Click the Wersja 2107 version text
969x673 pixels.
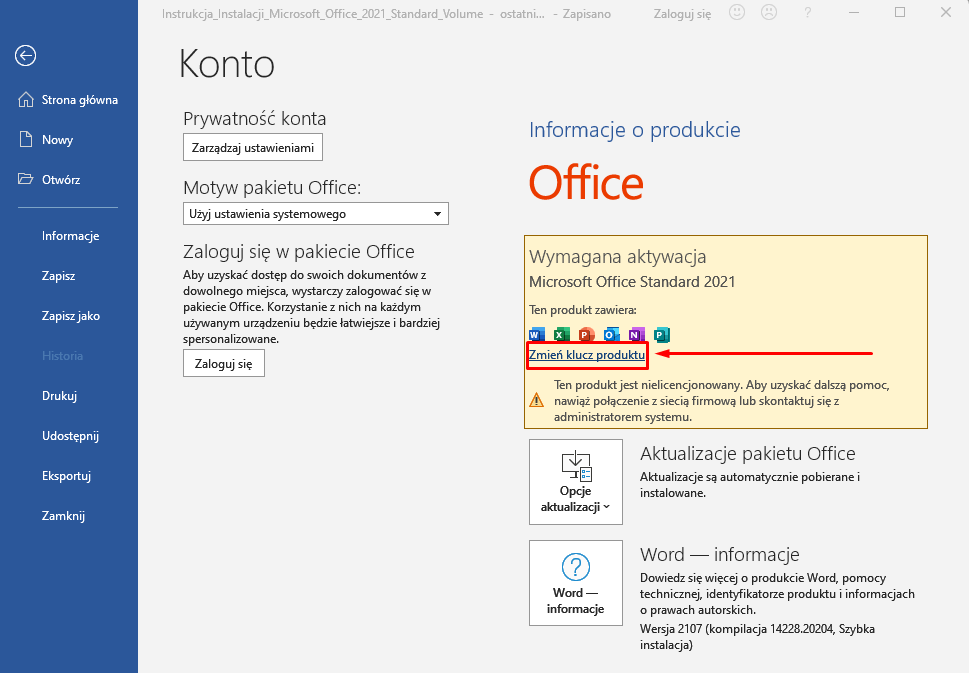coord(757,637)
